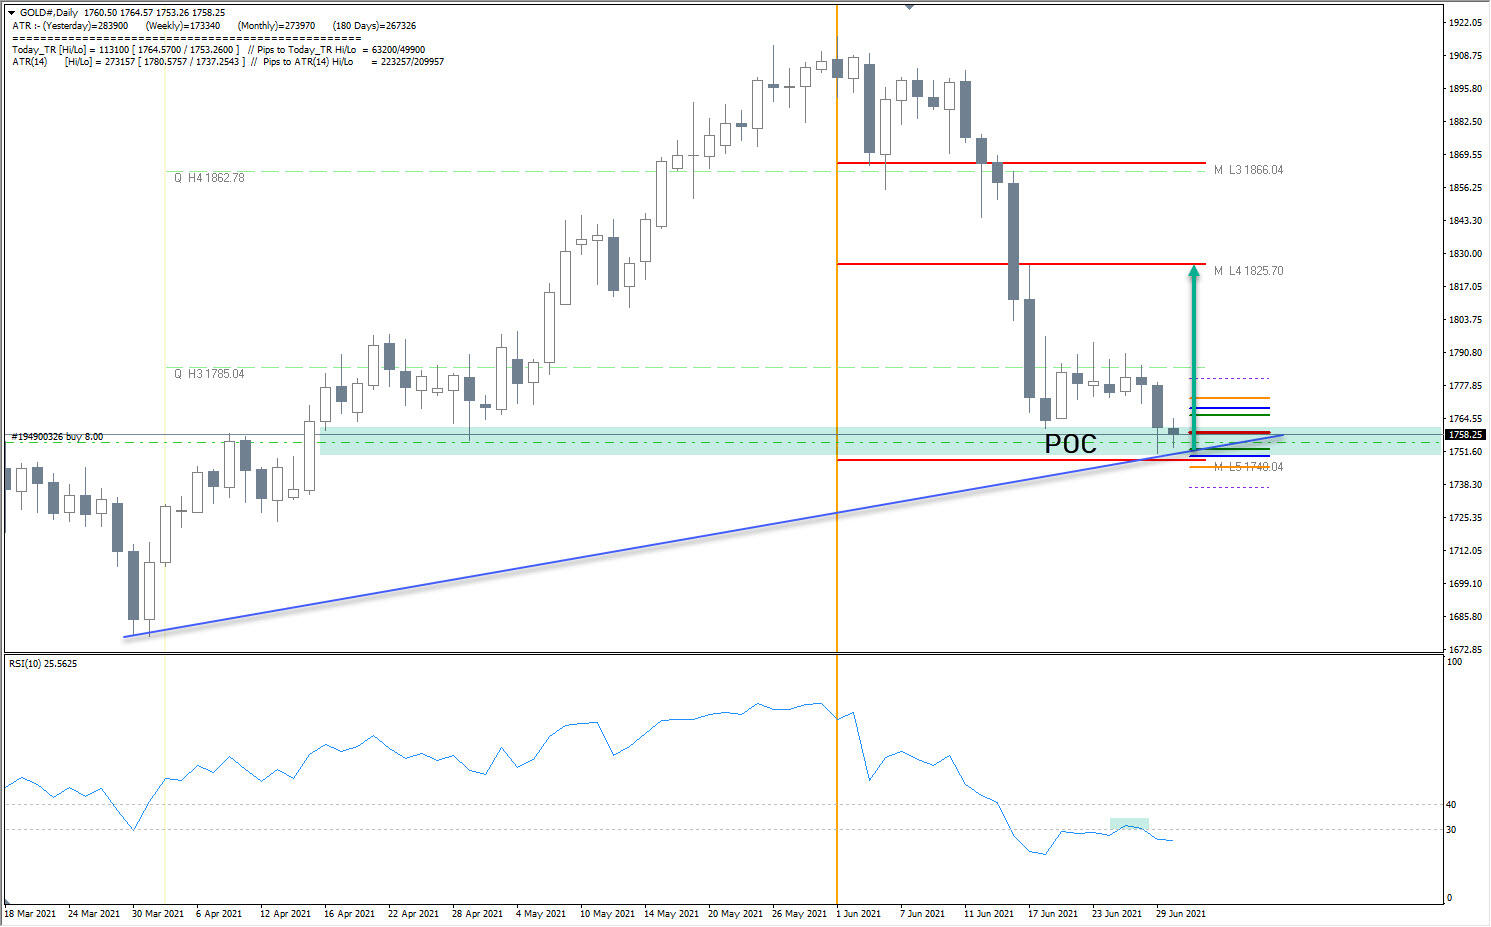Click price axis label 1830.00

(x=1465, y=254)
